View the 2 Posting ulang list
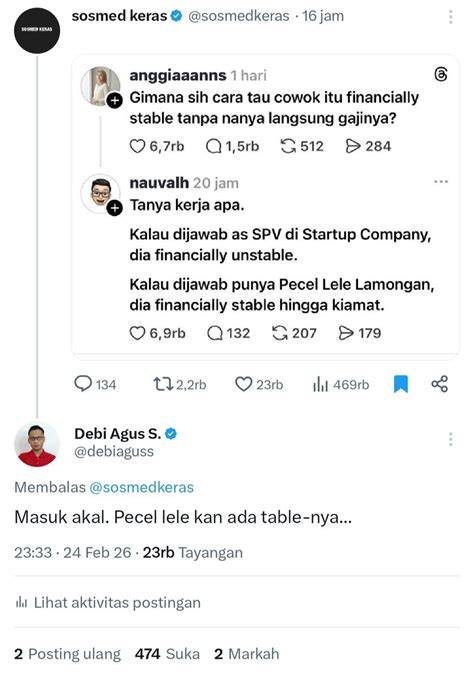This screenshot has height=679, width=474. click(67, 654)
